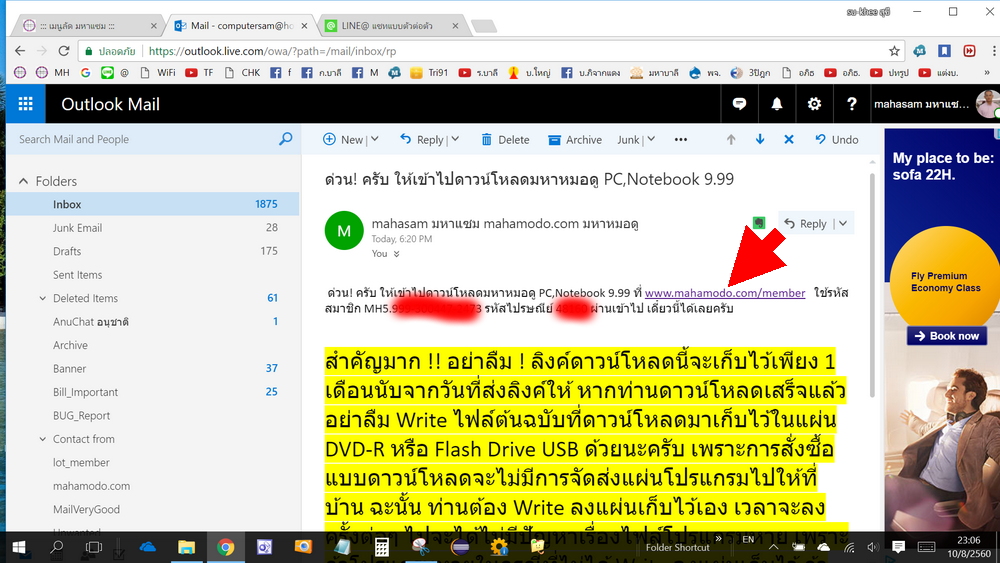The width and height of the screenshot is (1000, 563).
Task: Open the BUG_Report folder
Action: click(x=152, y=416)
